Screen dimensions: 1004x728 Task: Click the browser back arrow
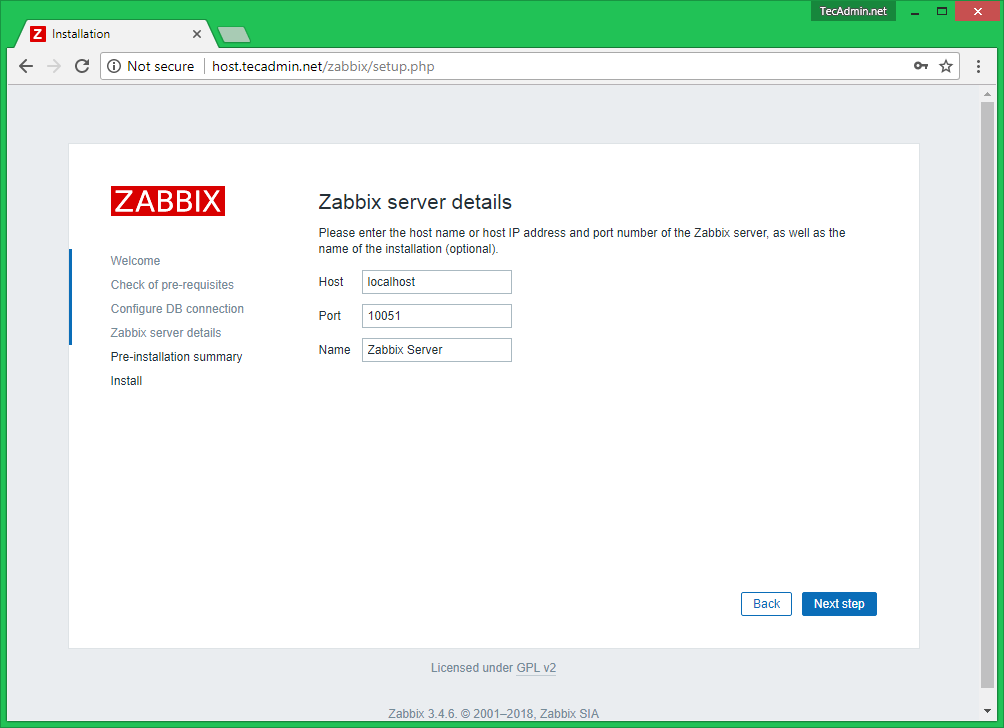point(26,66)
